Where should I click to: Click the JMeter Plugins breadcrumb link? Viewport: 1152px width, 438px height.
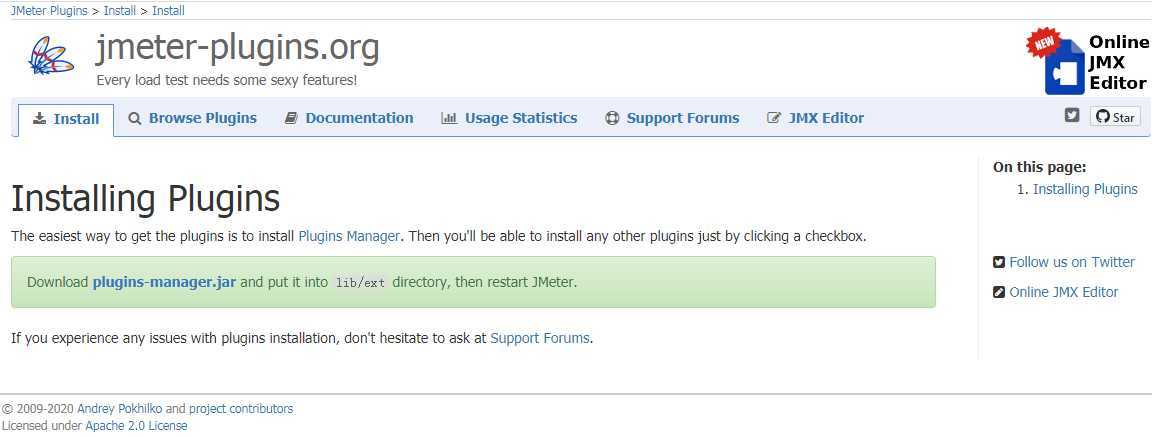click(x=48, y=11)
